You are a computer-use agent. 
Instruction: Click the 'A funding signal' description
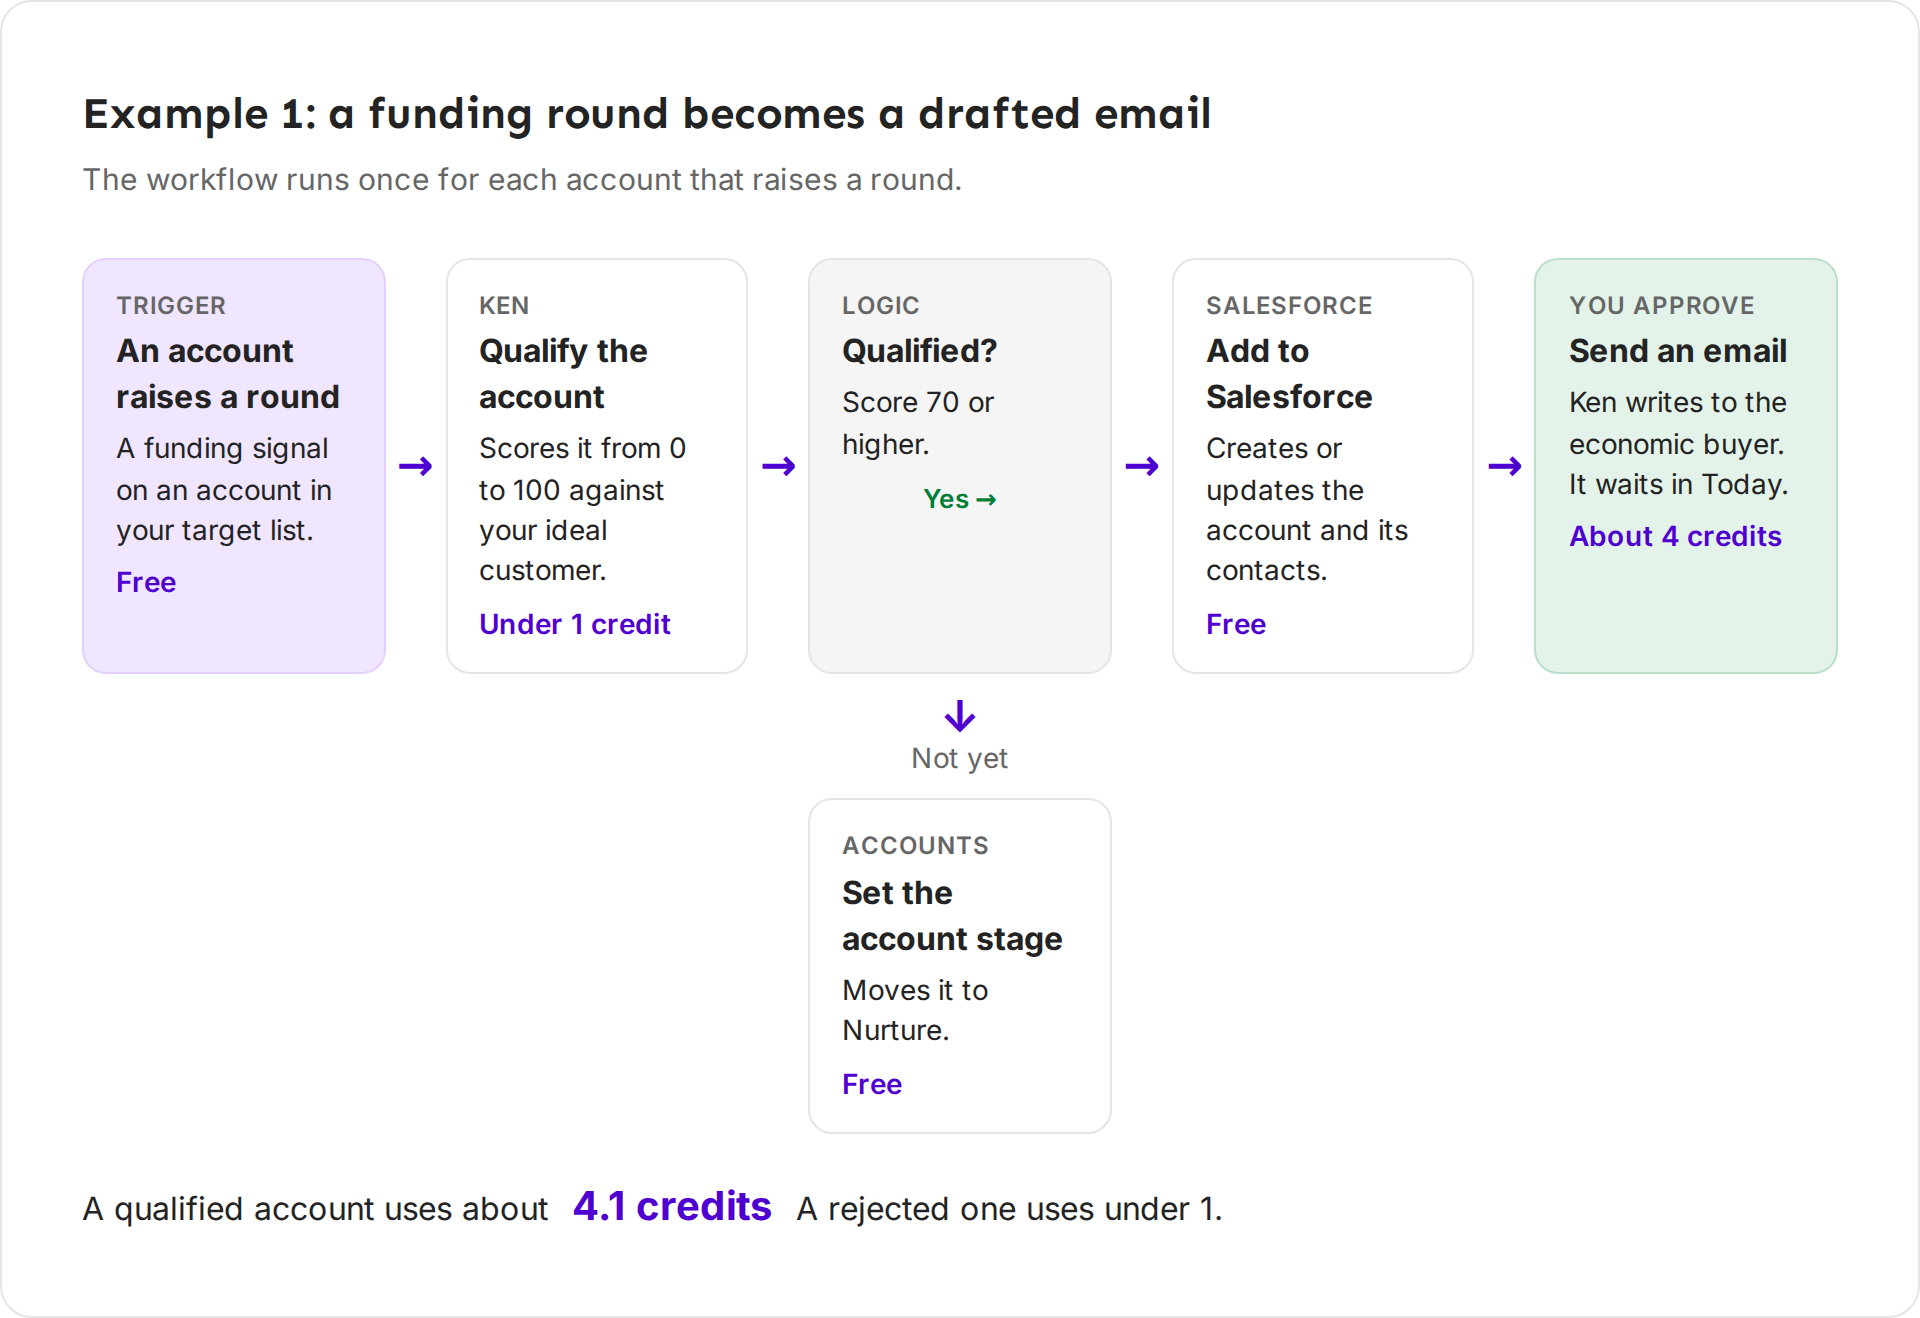224,489
